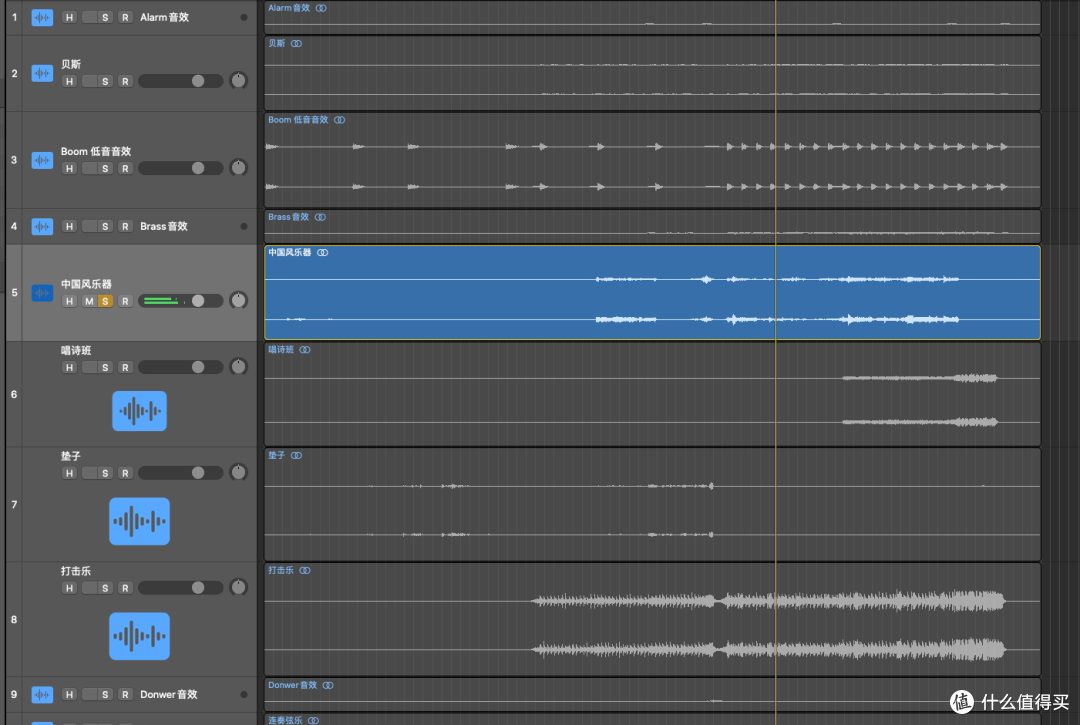Click track name text '打击乐' in header

click(x=76, y=571)
